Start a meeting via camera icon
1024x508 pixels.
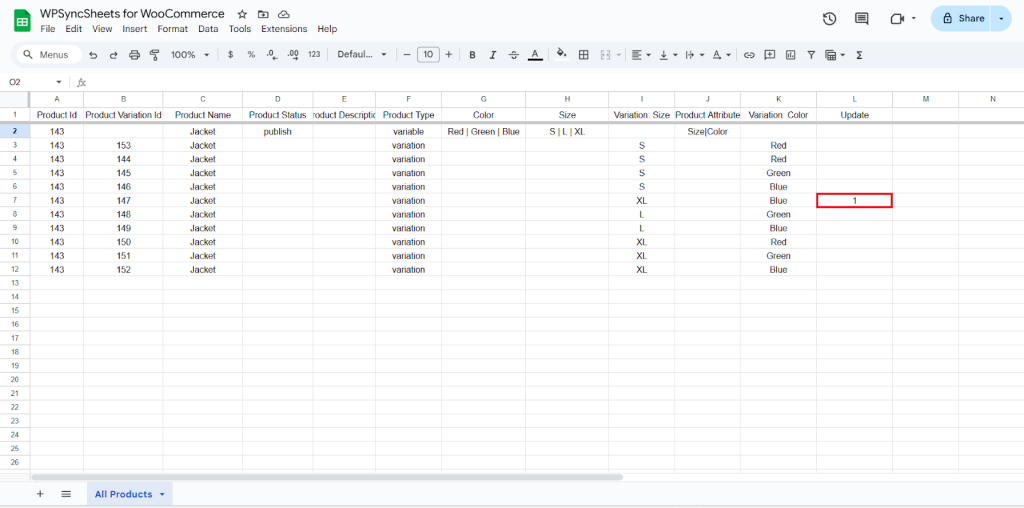coord(897,19)
